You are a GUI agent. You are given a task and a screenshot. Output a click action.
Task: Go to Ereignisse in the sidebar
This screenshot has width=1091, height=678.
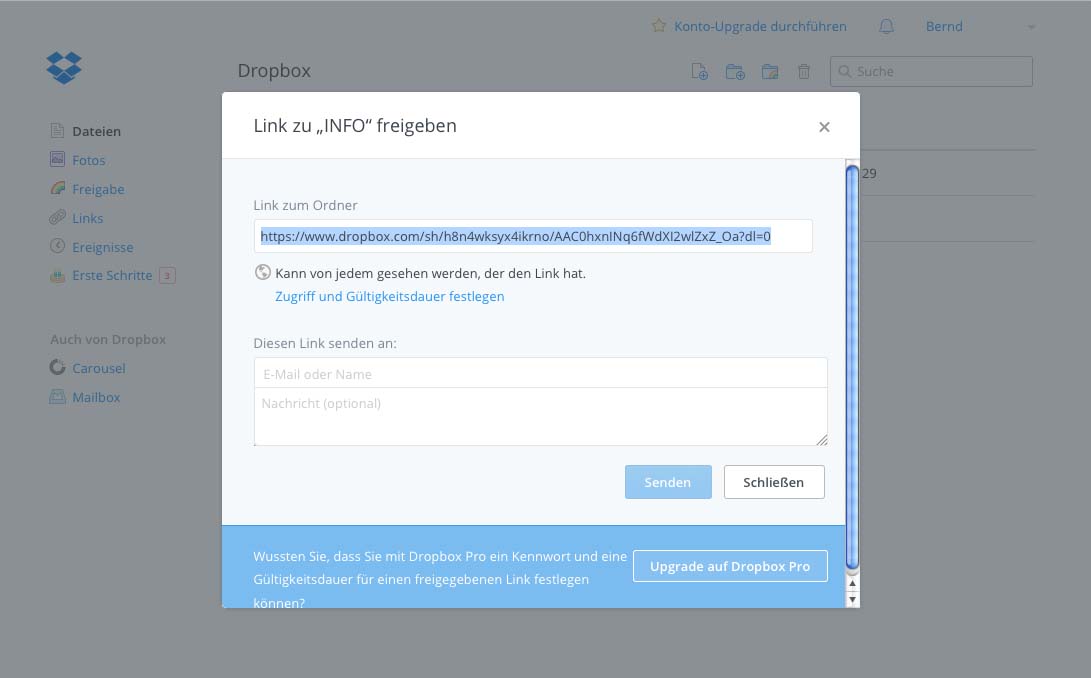102,247
